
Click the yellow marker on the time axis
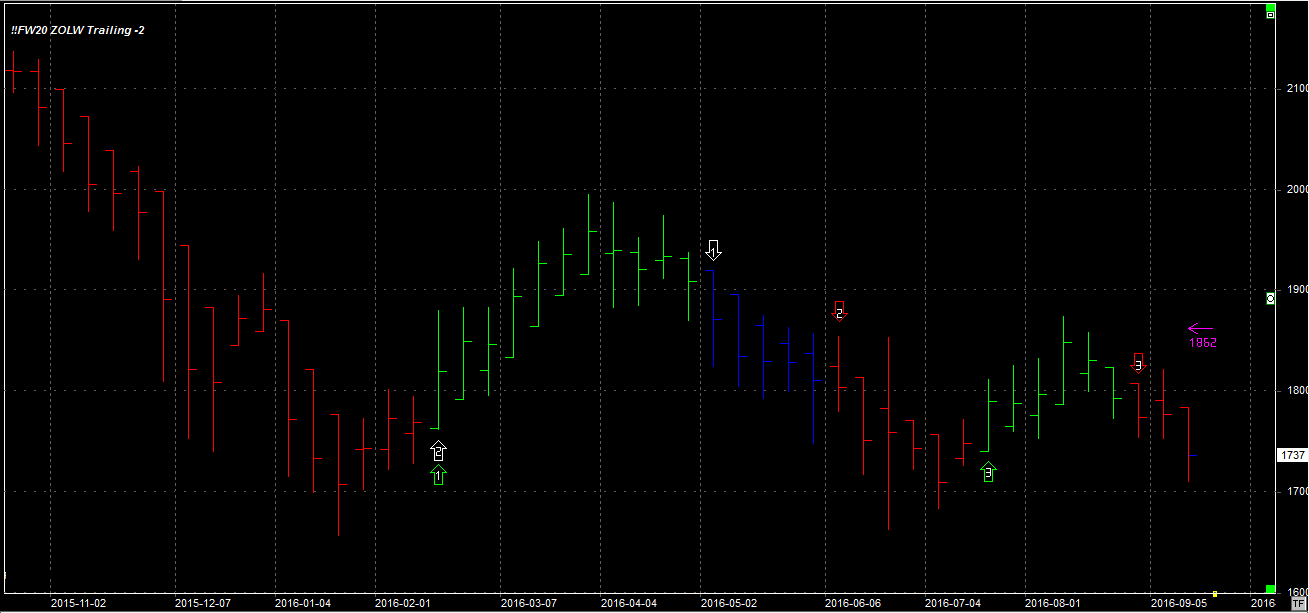(x=1215, y=593)
